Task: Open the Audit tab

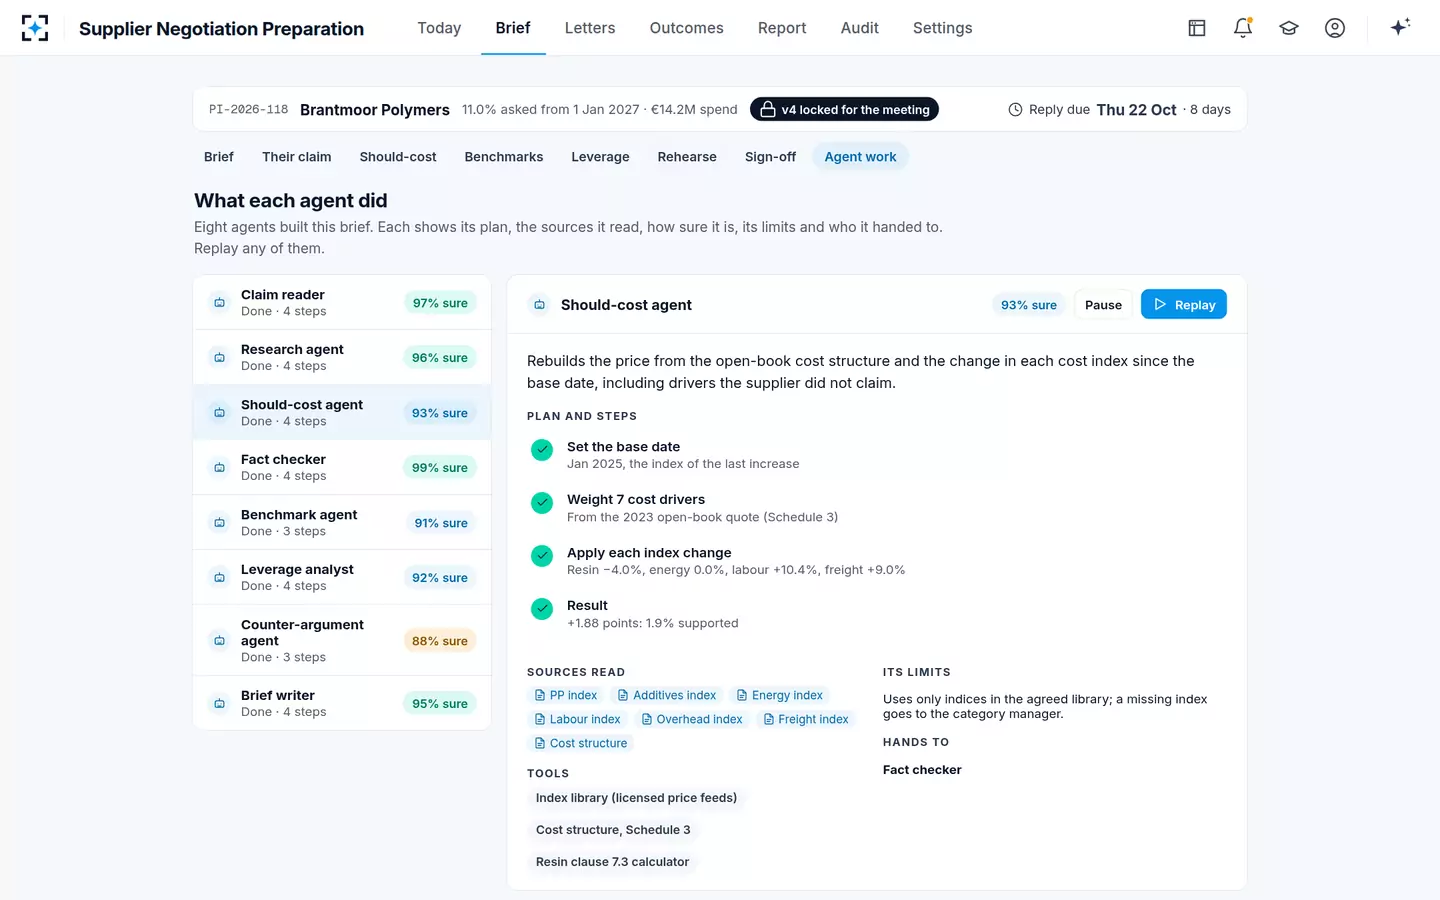Action: point(860,28)
